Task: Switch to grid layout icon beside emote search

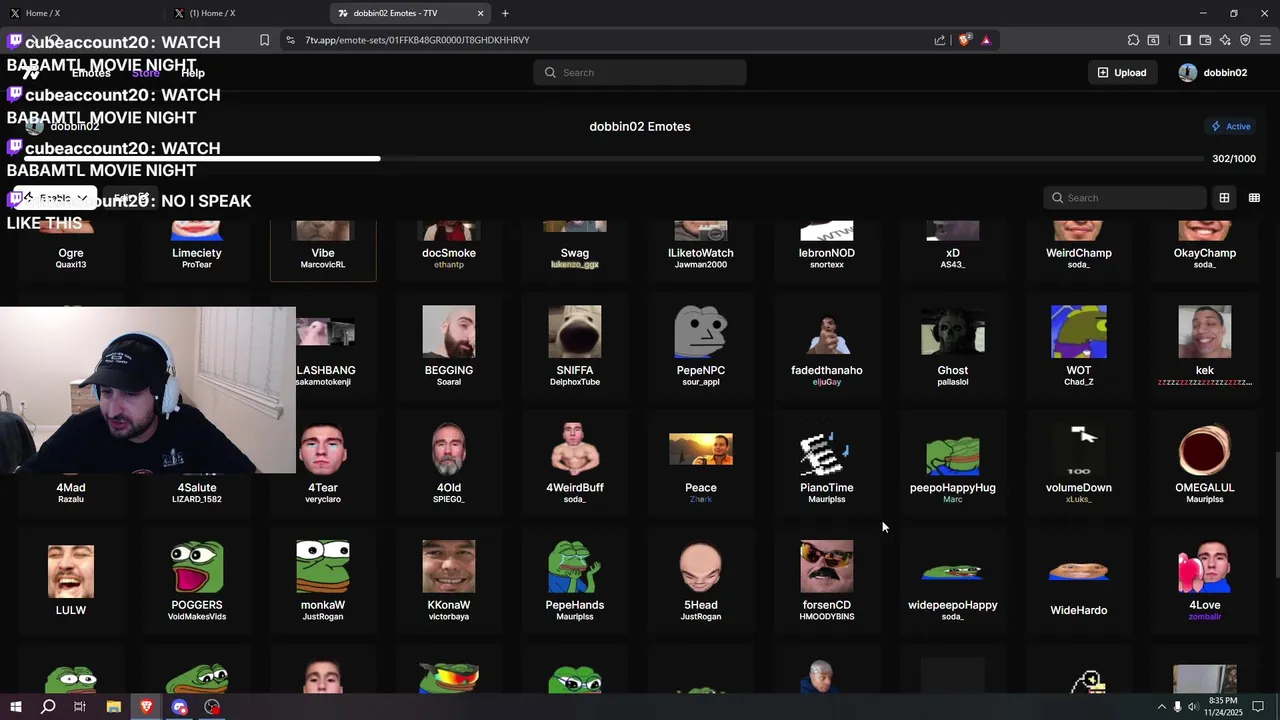Action: 1224,198
